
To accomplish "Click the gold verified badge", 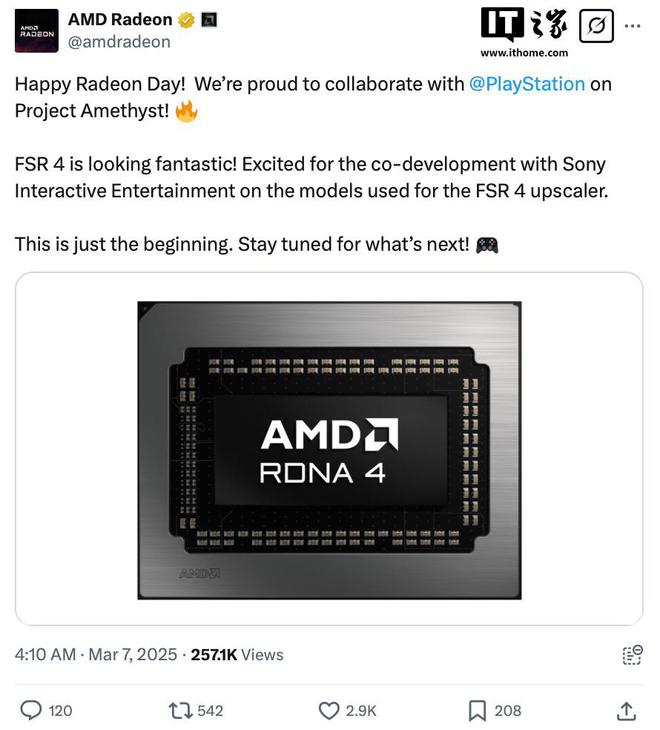I will click(186, 19).
